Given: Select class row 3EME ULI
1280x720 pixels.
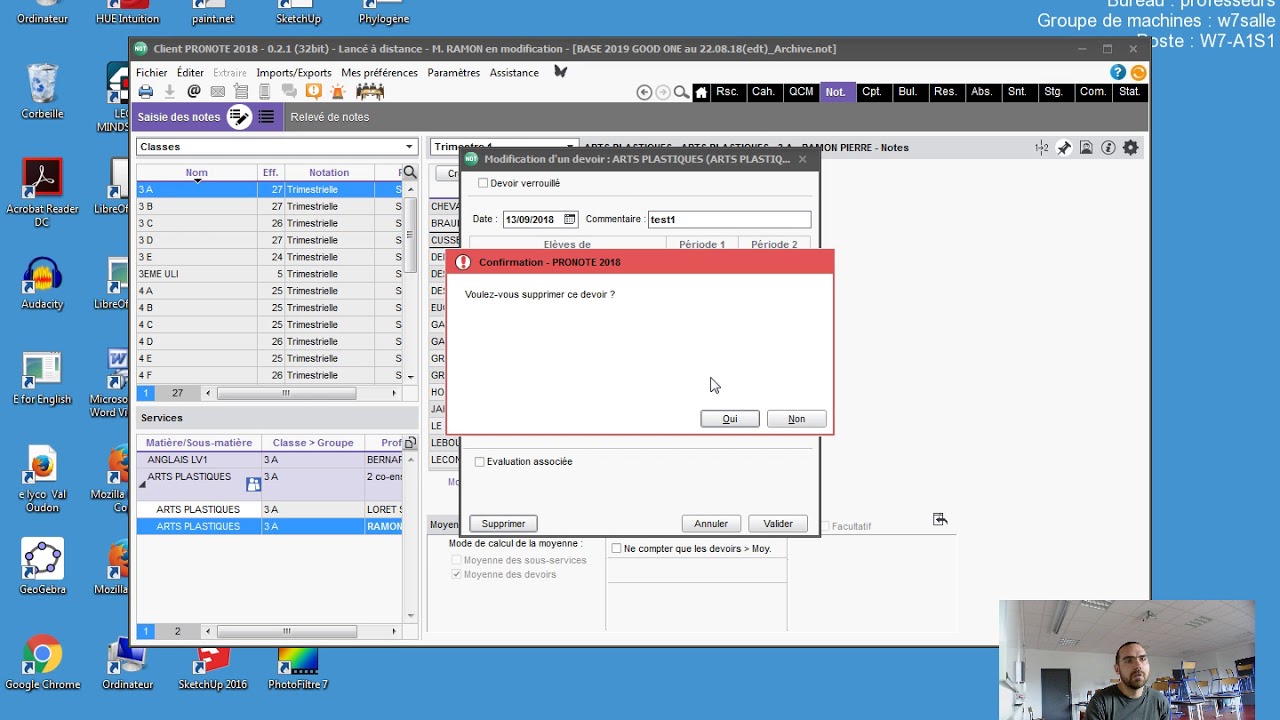Looking at the screenshot, I should (x=270, y=274).
